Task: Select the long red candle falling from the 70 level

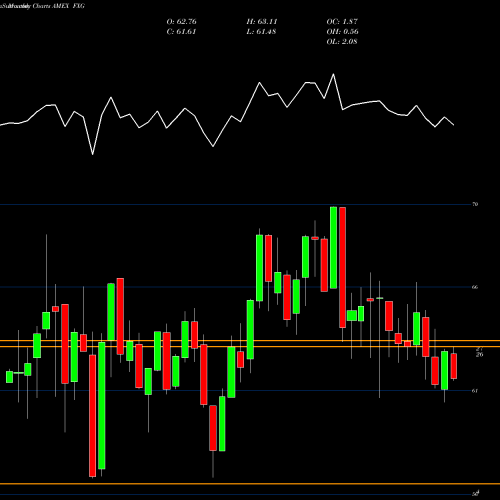Action: point(342,267)
